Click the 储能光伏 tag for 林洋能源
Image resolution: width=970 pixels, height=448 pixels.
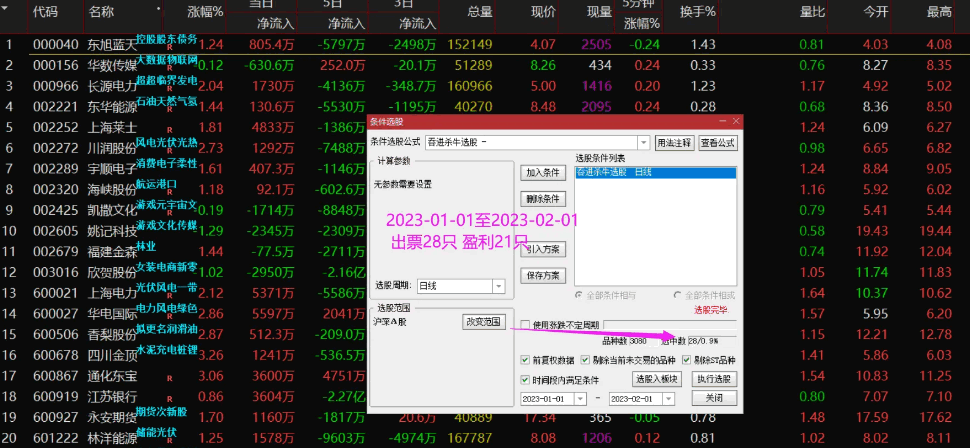157,431
